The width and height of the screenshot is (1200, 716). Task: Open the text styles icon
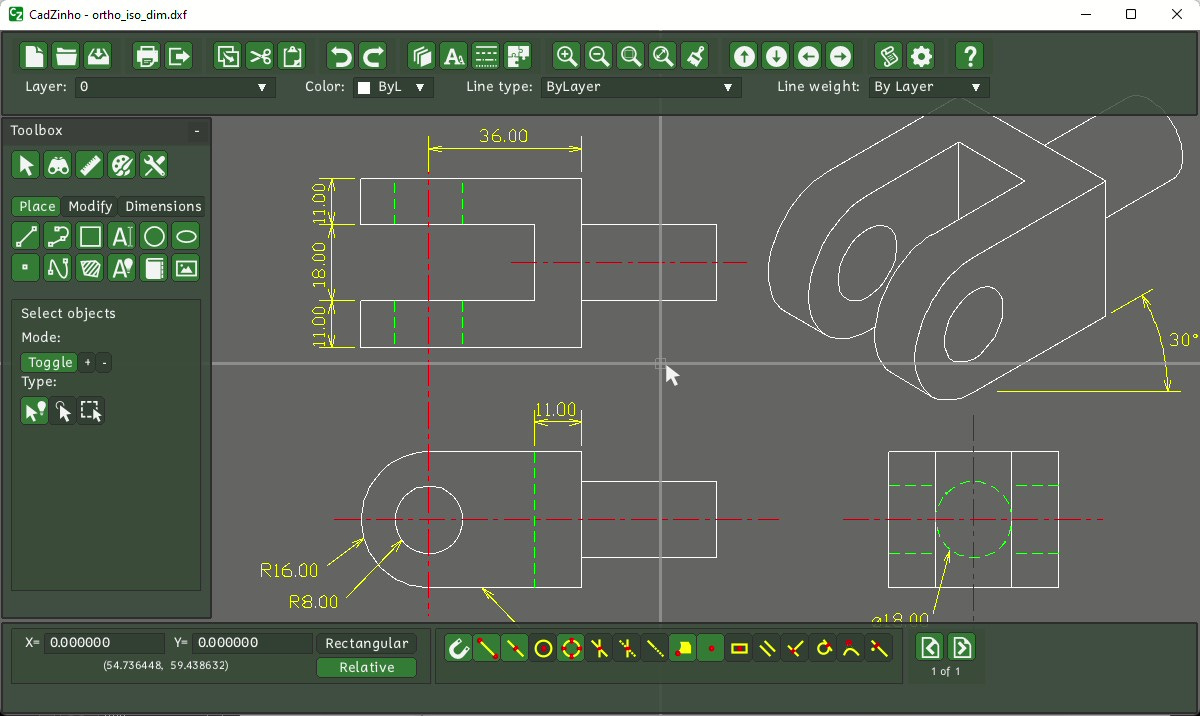coord(454,56)
